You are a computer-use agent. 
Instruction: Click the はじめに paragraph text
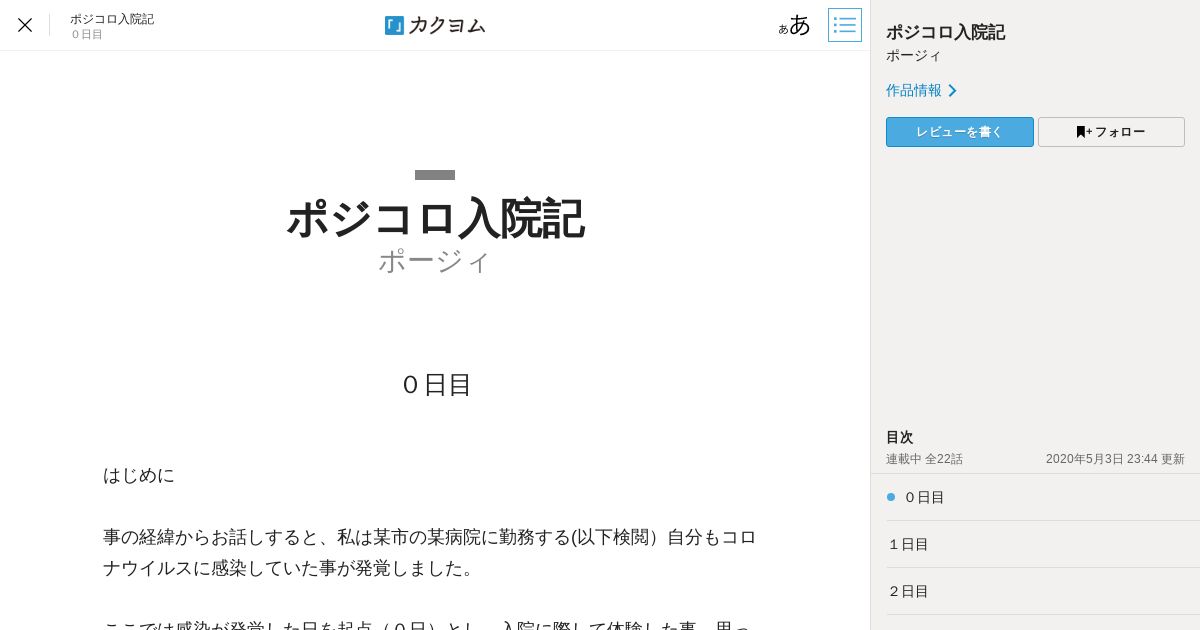(139, 475)
